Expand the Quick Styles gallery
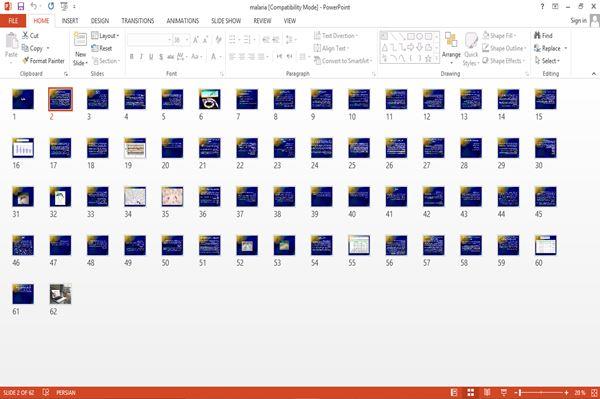Image resolution: width=600 pixels, height=399 pixels. 471,50
